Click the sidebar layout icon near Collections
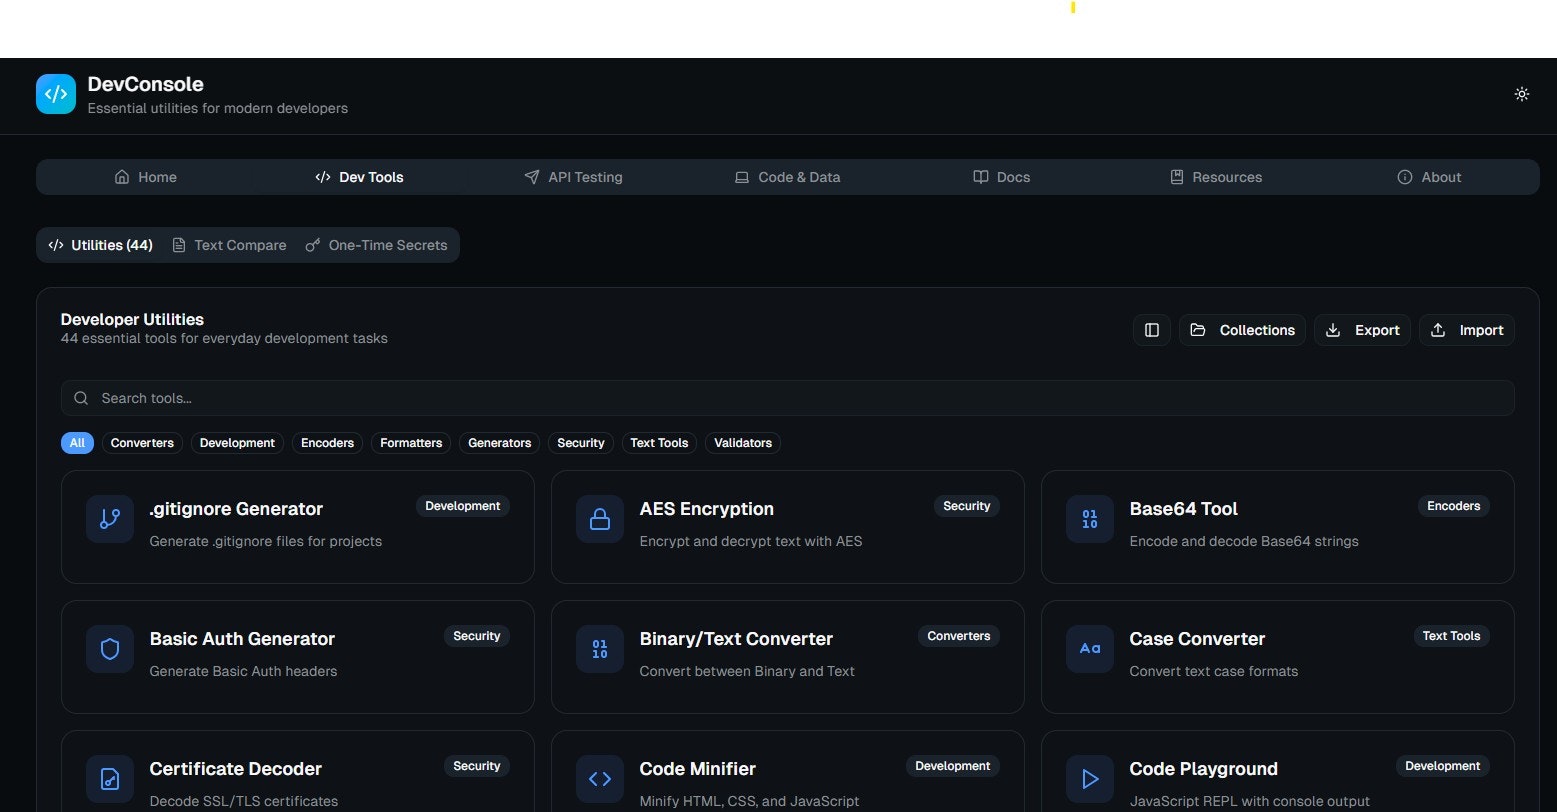Image resolution: width=1557 pixels, height=812 pixels. 1151,330
